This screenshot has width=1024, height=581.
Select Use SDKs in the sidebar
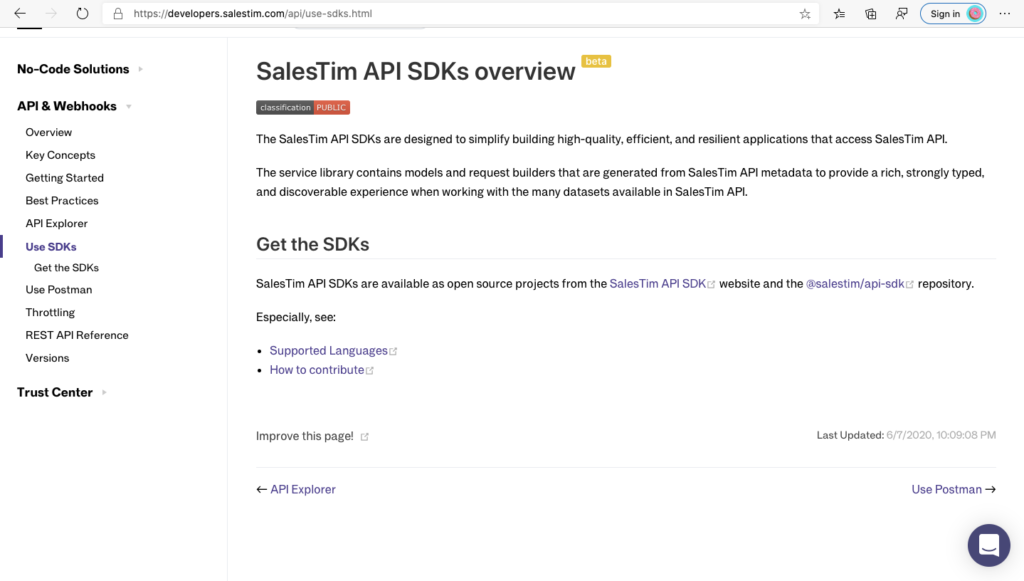tap(51, 247)
